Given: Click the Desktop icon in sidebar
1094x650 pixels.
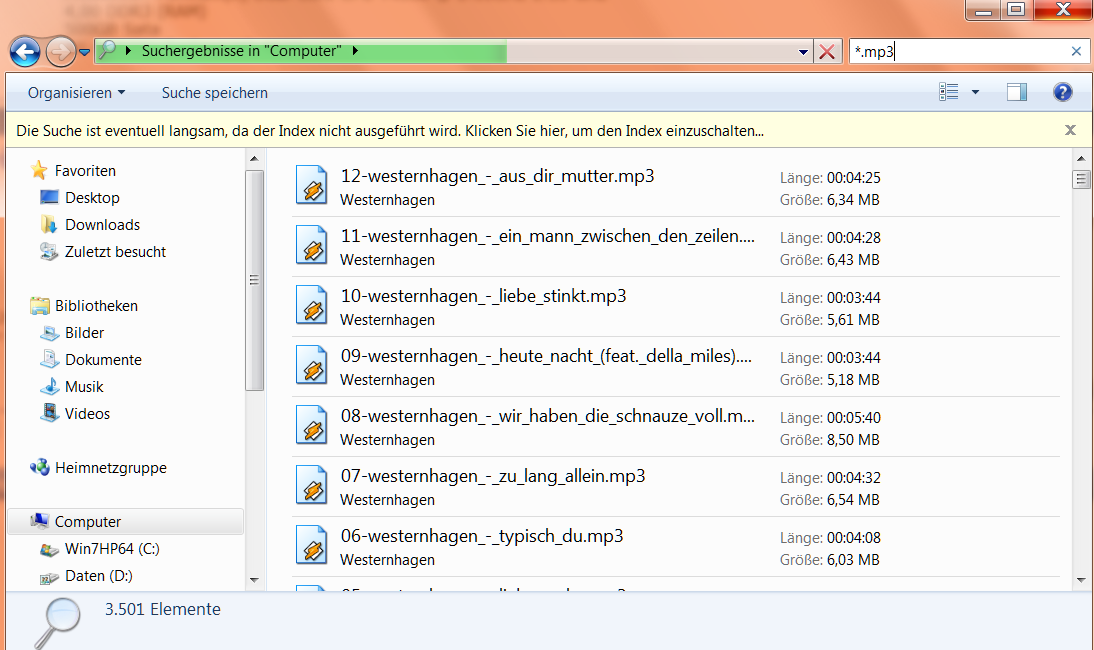Looking at the screenshot, I should (x=49, y=197).
